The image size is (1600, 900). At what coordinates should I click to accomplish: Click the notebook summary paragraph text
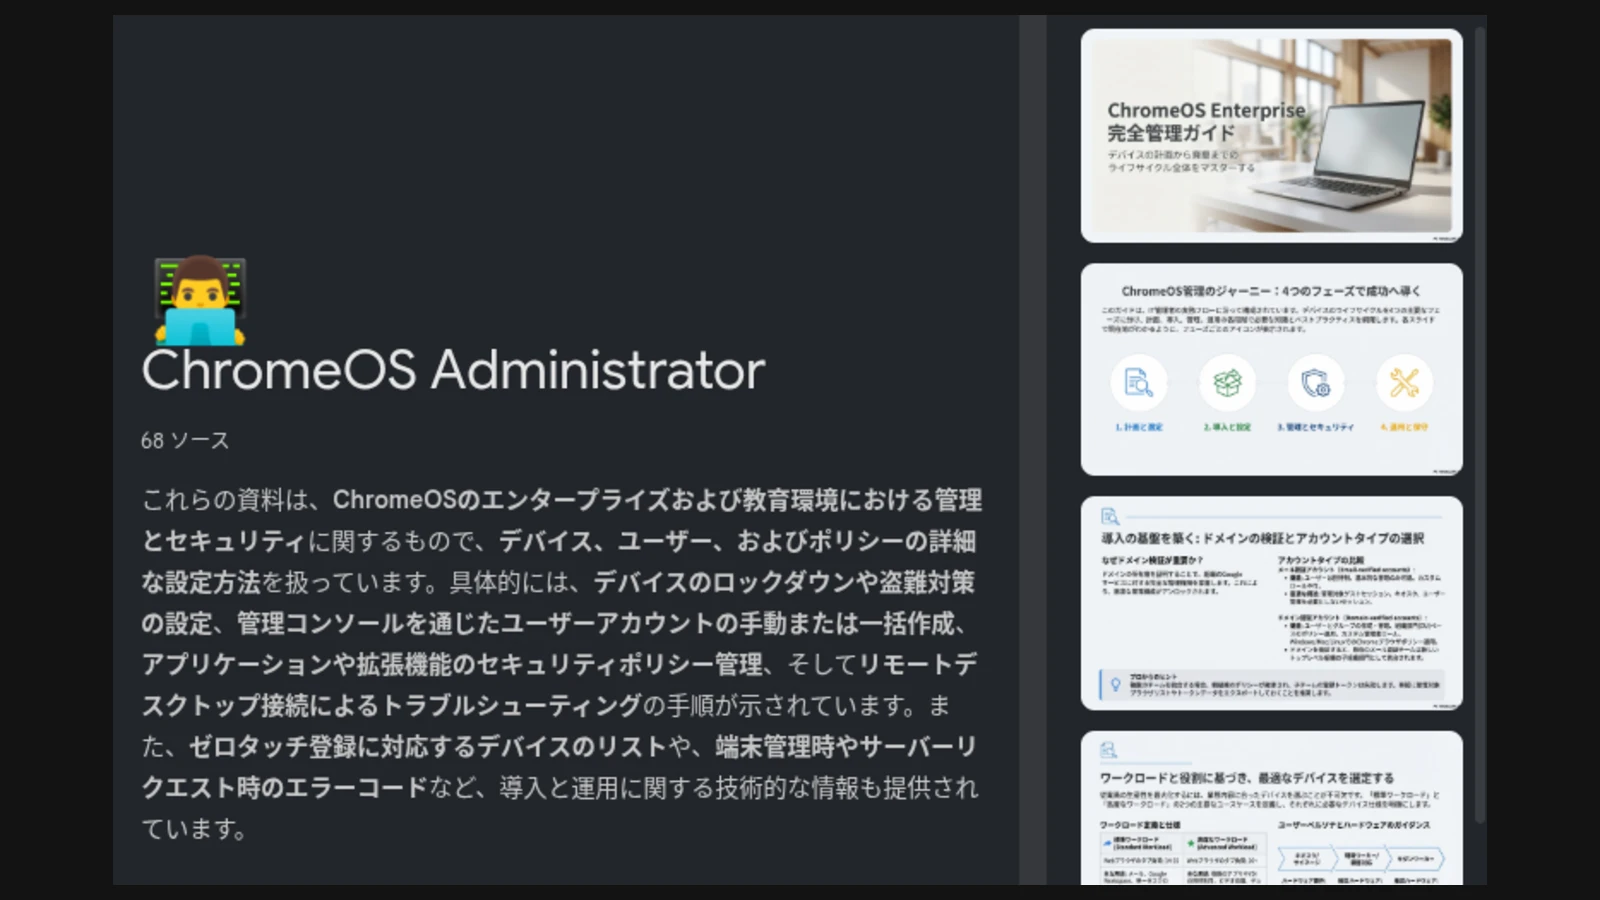[x=560, y=664]
